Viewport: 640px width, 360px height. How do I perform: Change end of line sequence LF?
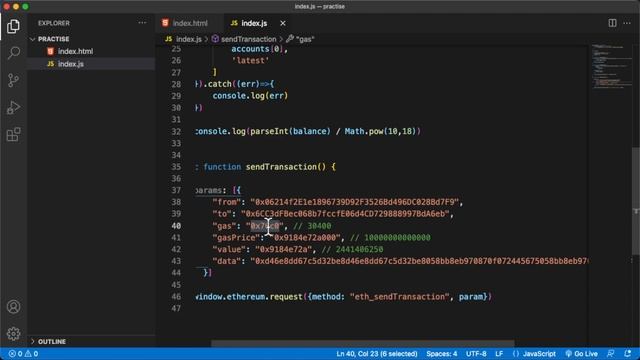click(499, 354)
